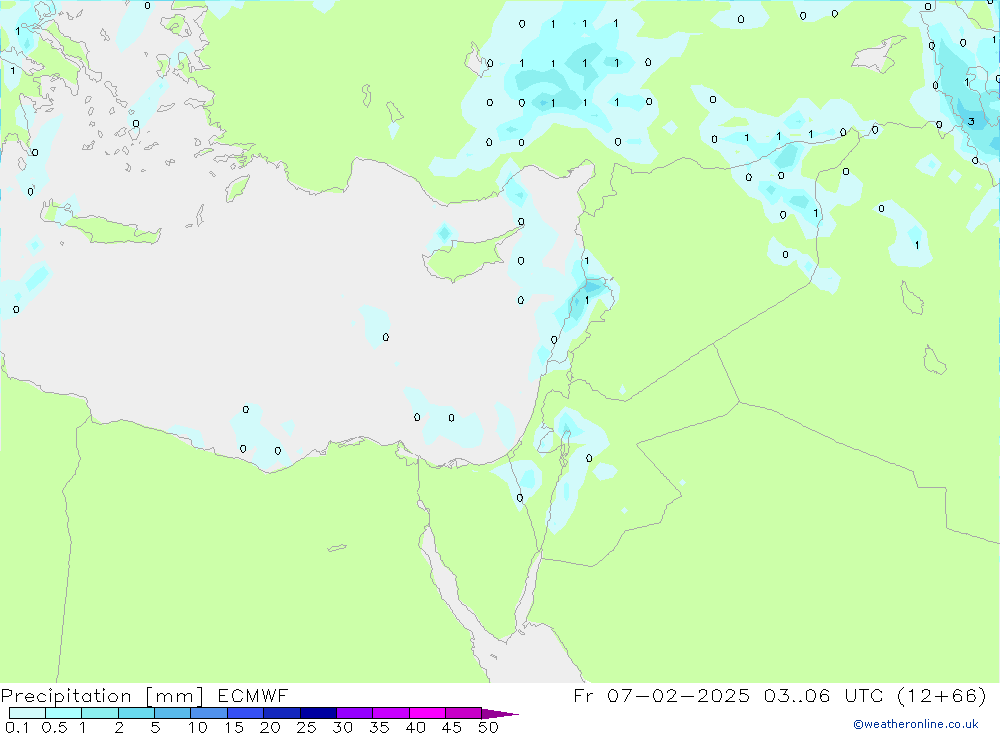This screenshot has width=1000, height=733.
Task: Open the weatheronline.co.uk copyright link
Action: [916, 724]
